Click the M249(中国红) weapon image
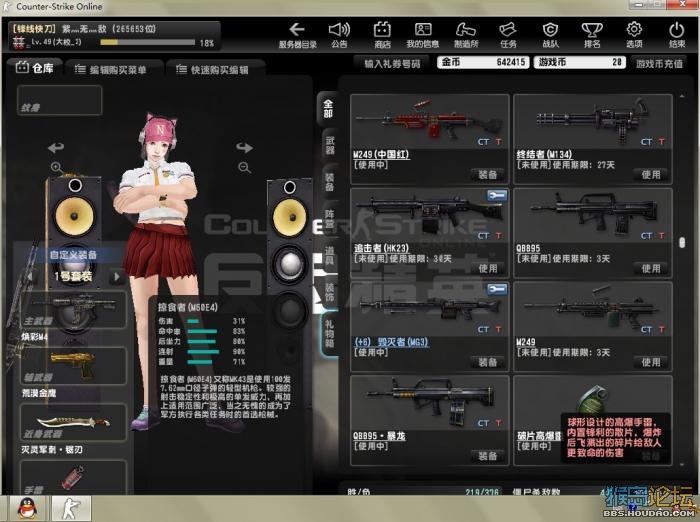700x522 pixels. [429, 121]
